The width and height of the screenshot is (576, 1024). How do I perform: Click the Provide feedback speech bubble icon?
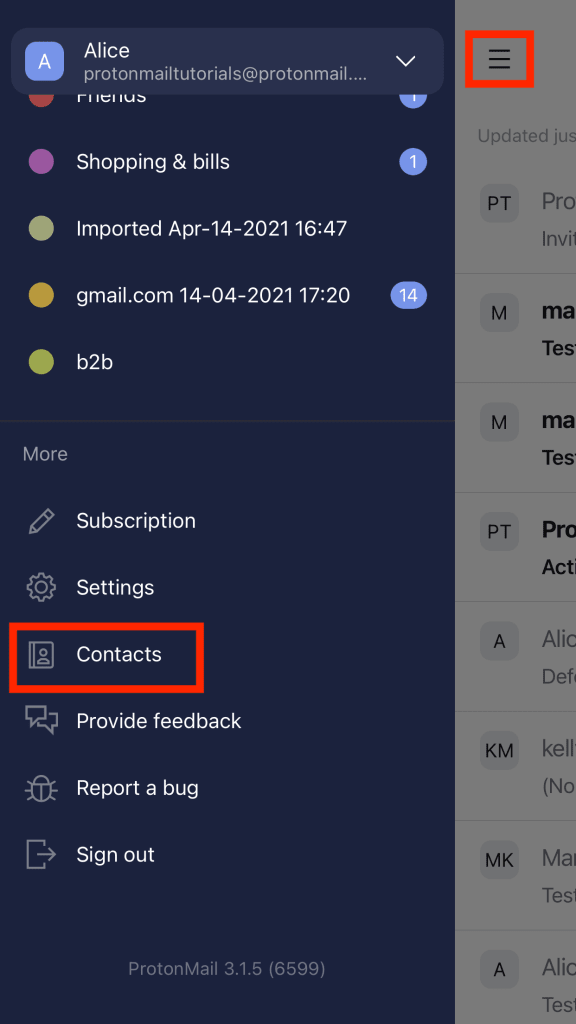click(40, 720)
